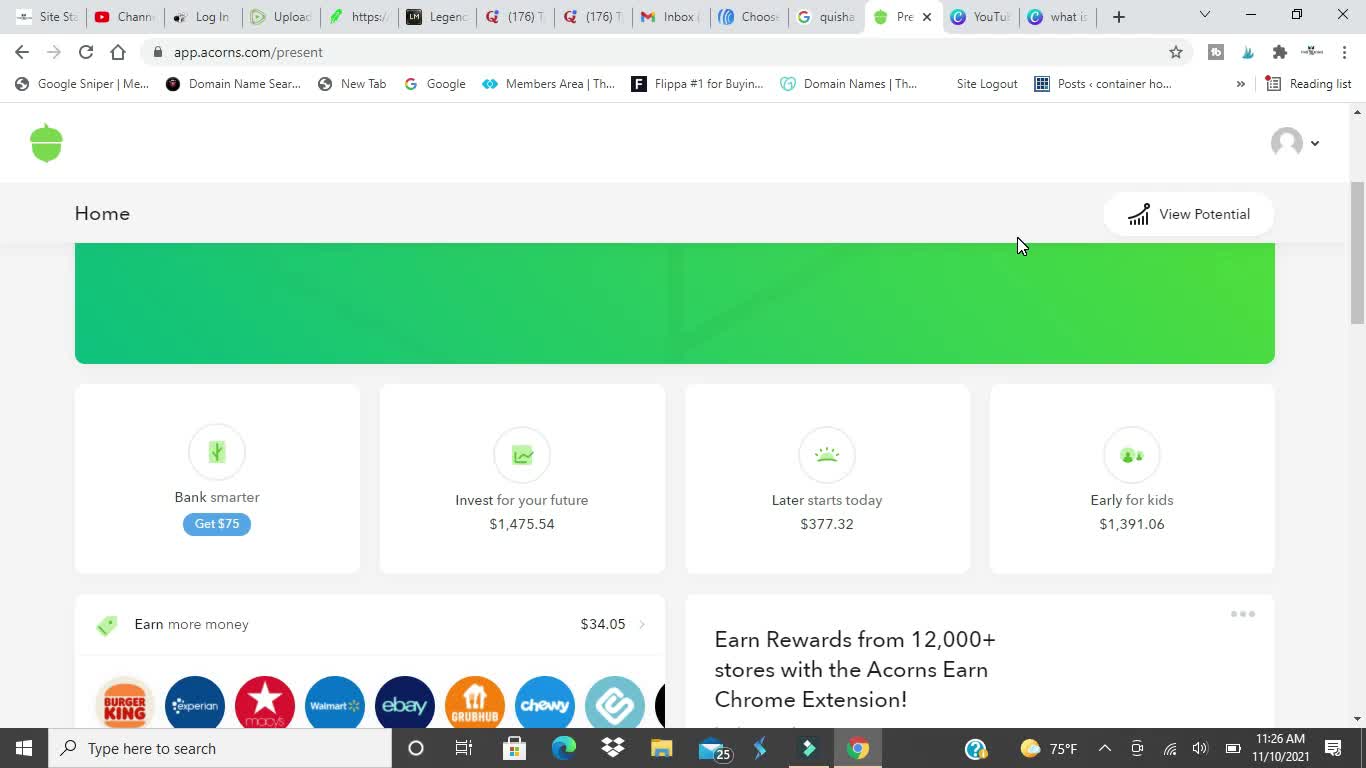Click the Bank smarter plant icon
Screen dimensions: 1366x768
click(217, 452)
